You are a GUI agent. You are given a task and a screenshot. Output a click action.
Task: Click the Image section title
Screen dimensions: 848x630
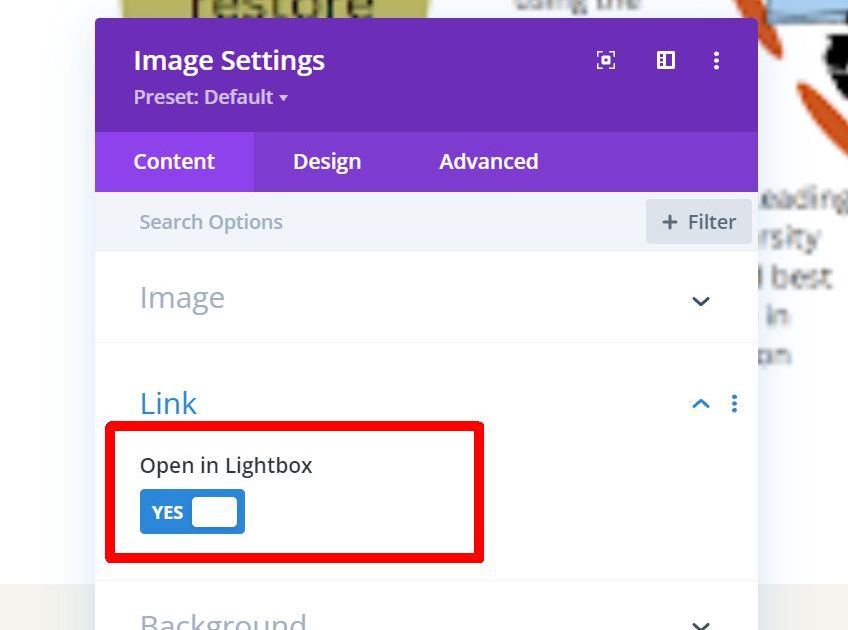(182, 299)
